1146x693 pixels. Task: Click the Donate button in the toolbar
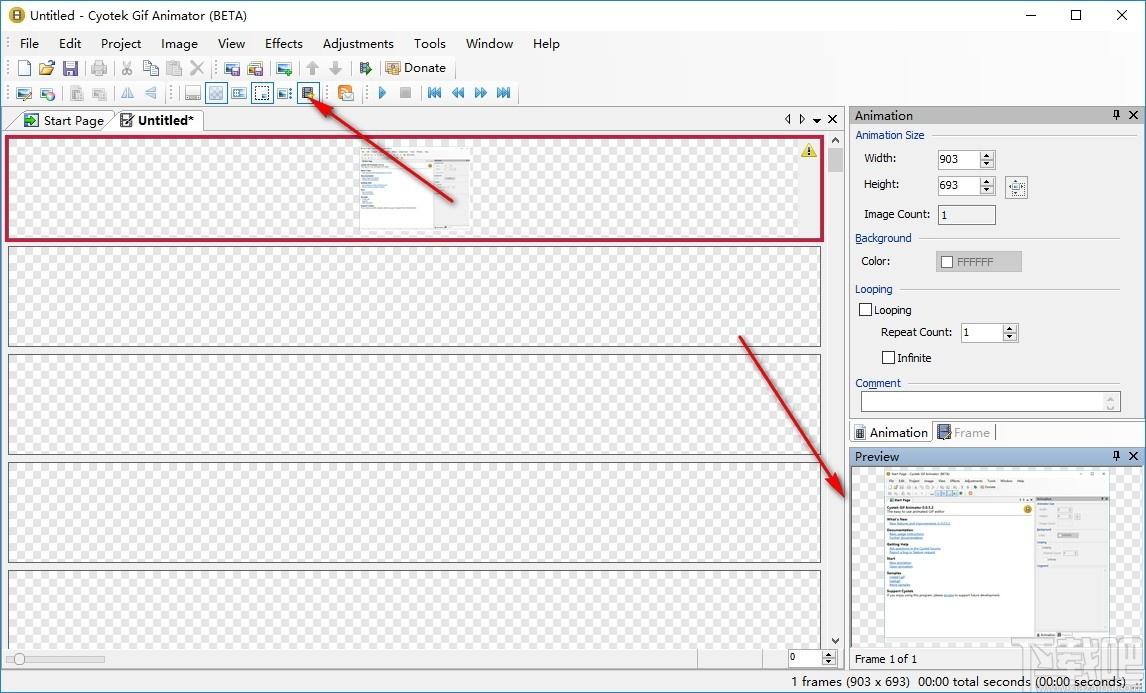pos(416,68)
